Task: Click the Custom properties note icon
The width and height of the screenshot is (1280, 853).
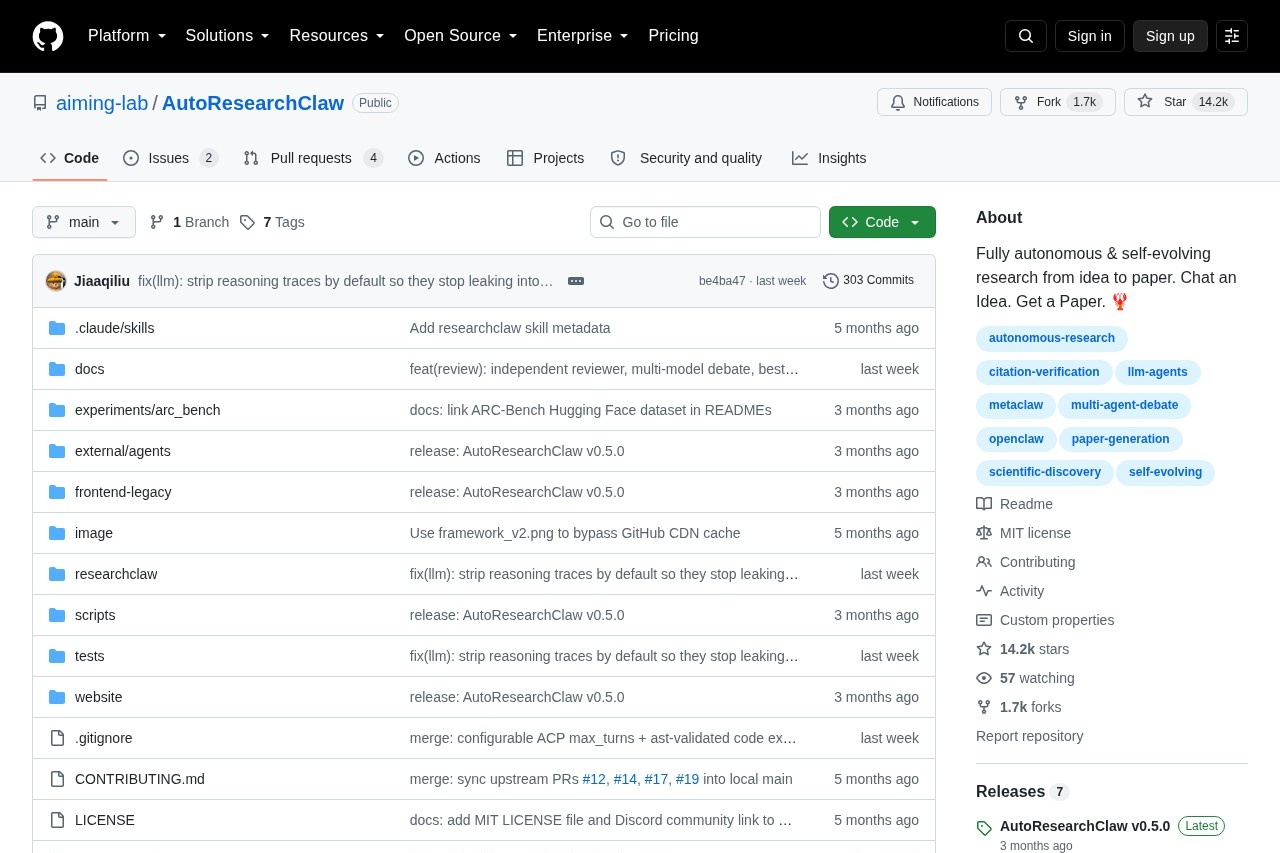Action: (x=984, y=620)
